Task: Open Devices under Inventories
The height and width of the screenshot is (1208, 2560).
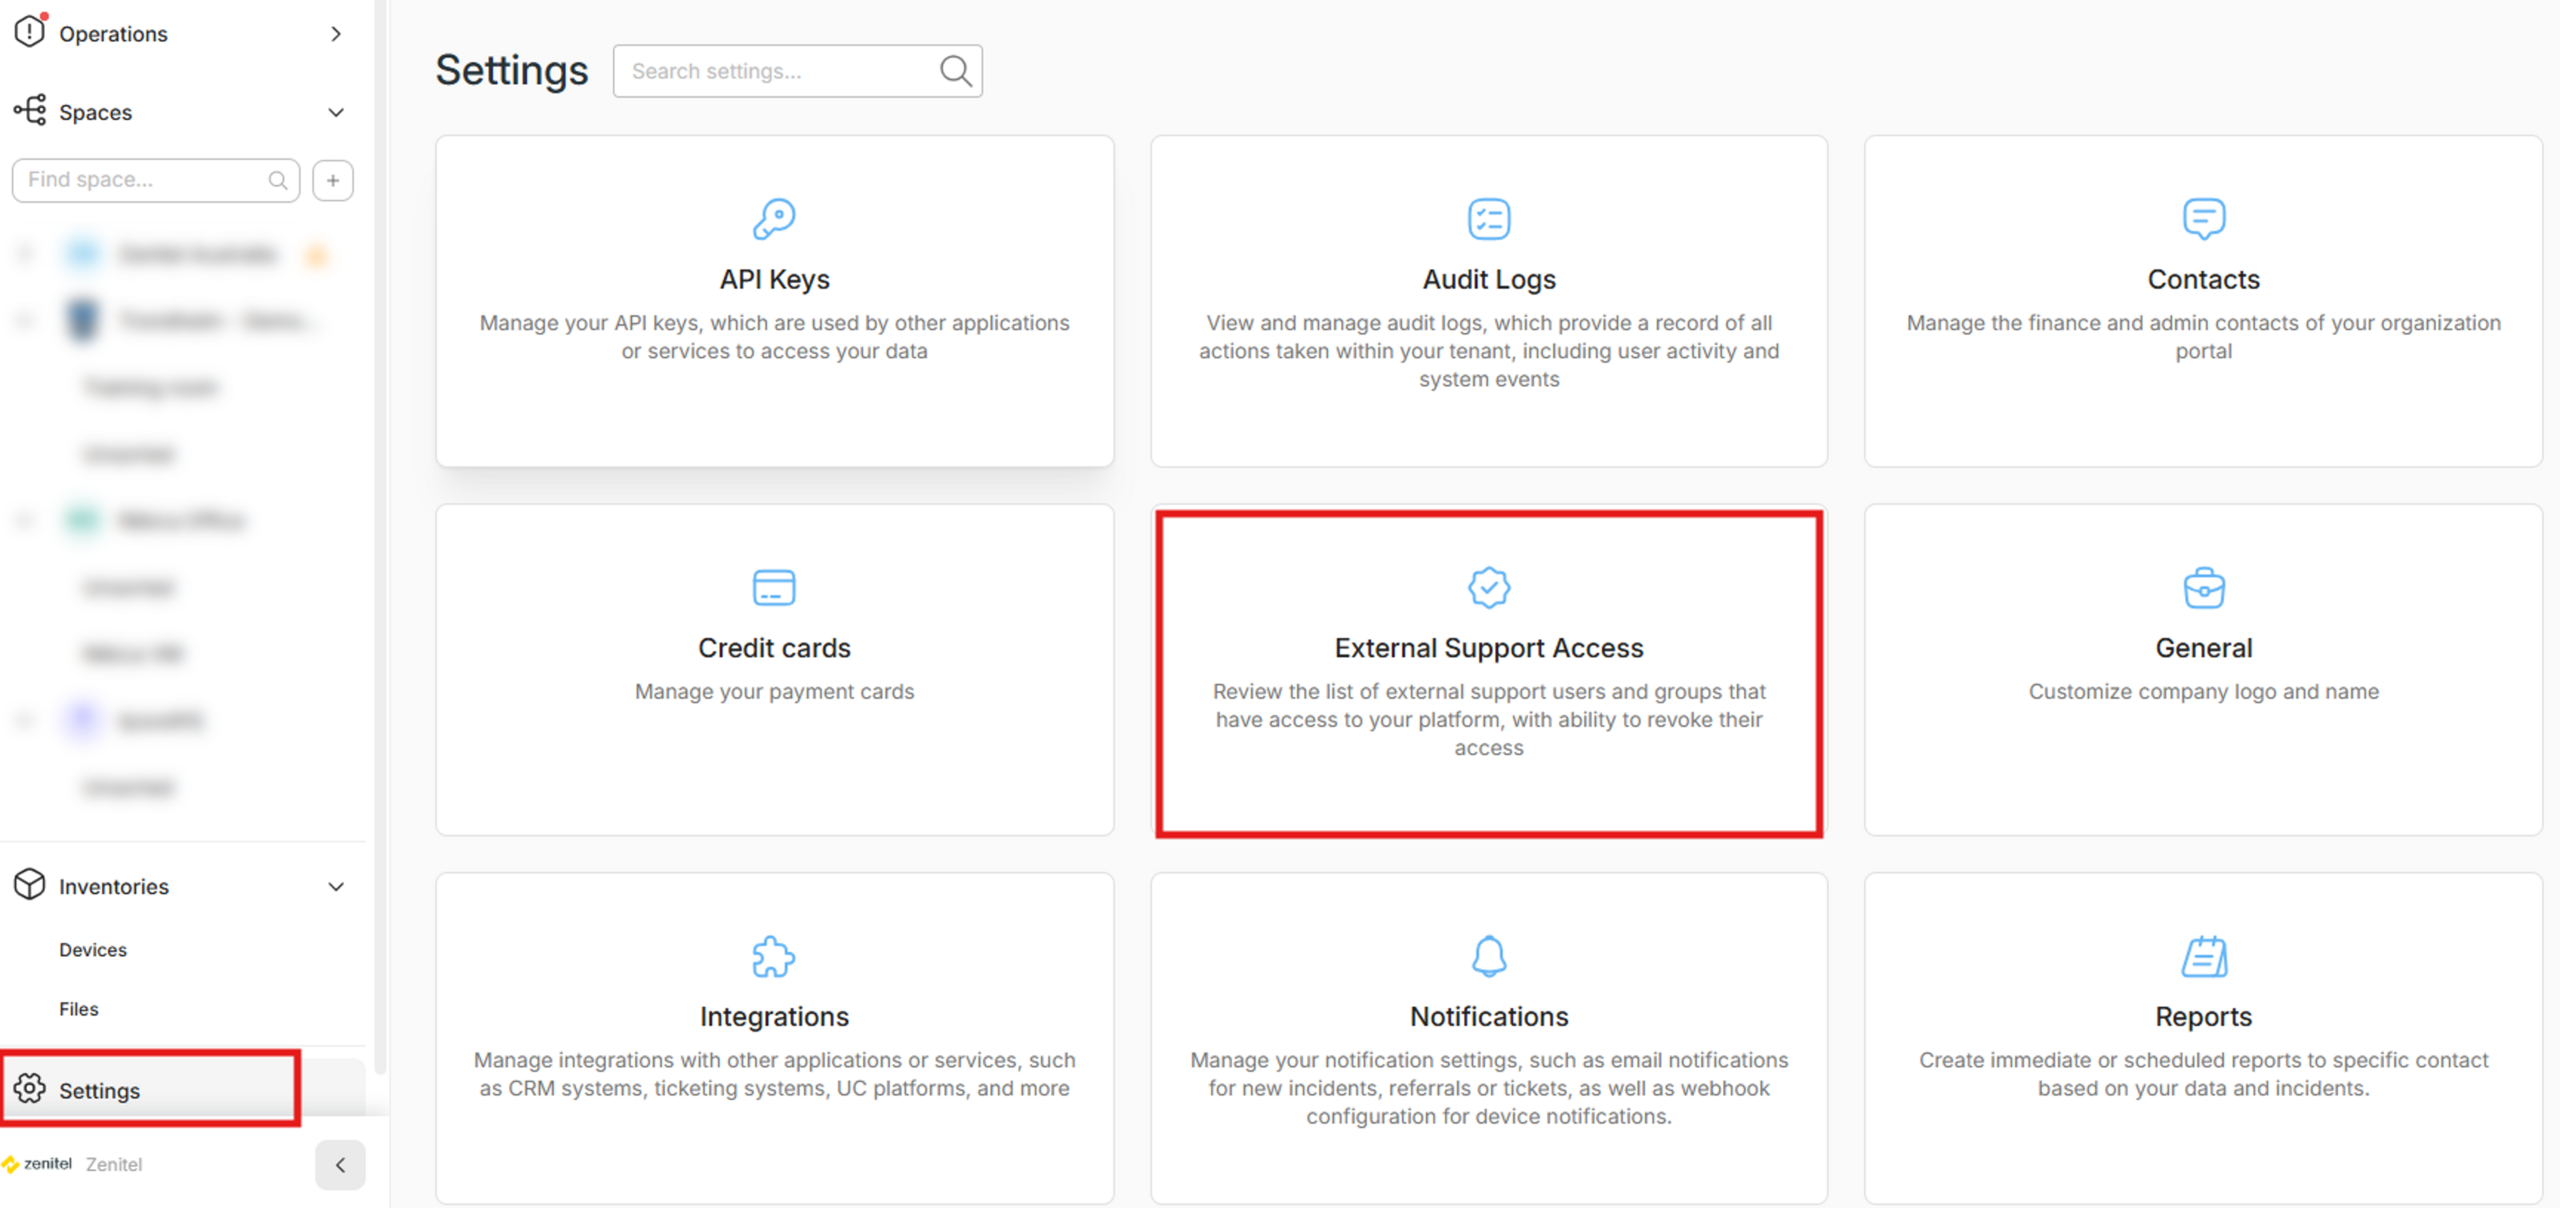Action: [93, 950]
